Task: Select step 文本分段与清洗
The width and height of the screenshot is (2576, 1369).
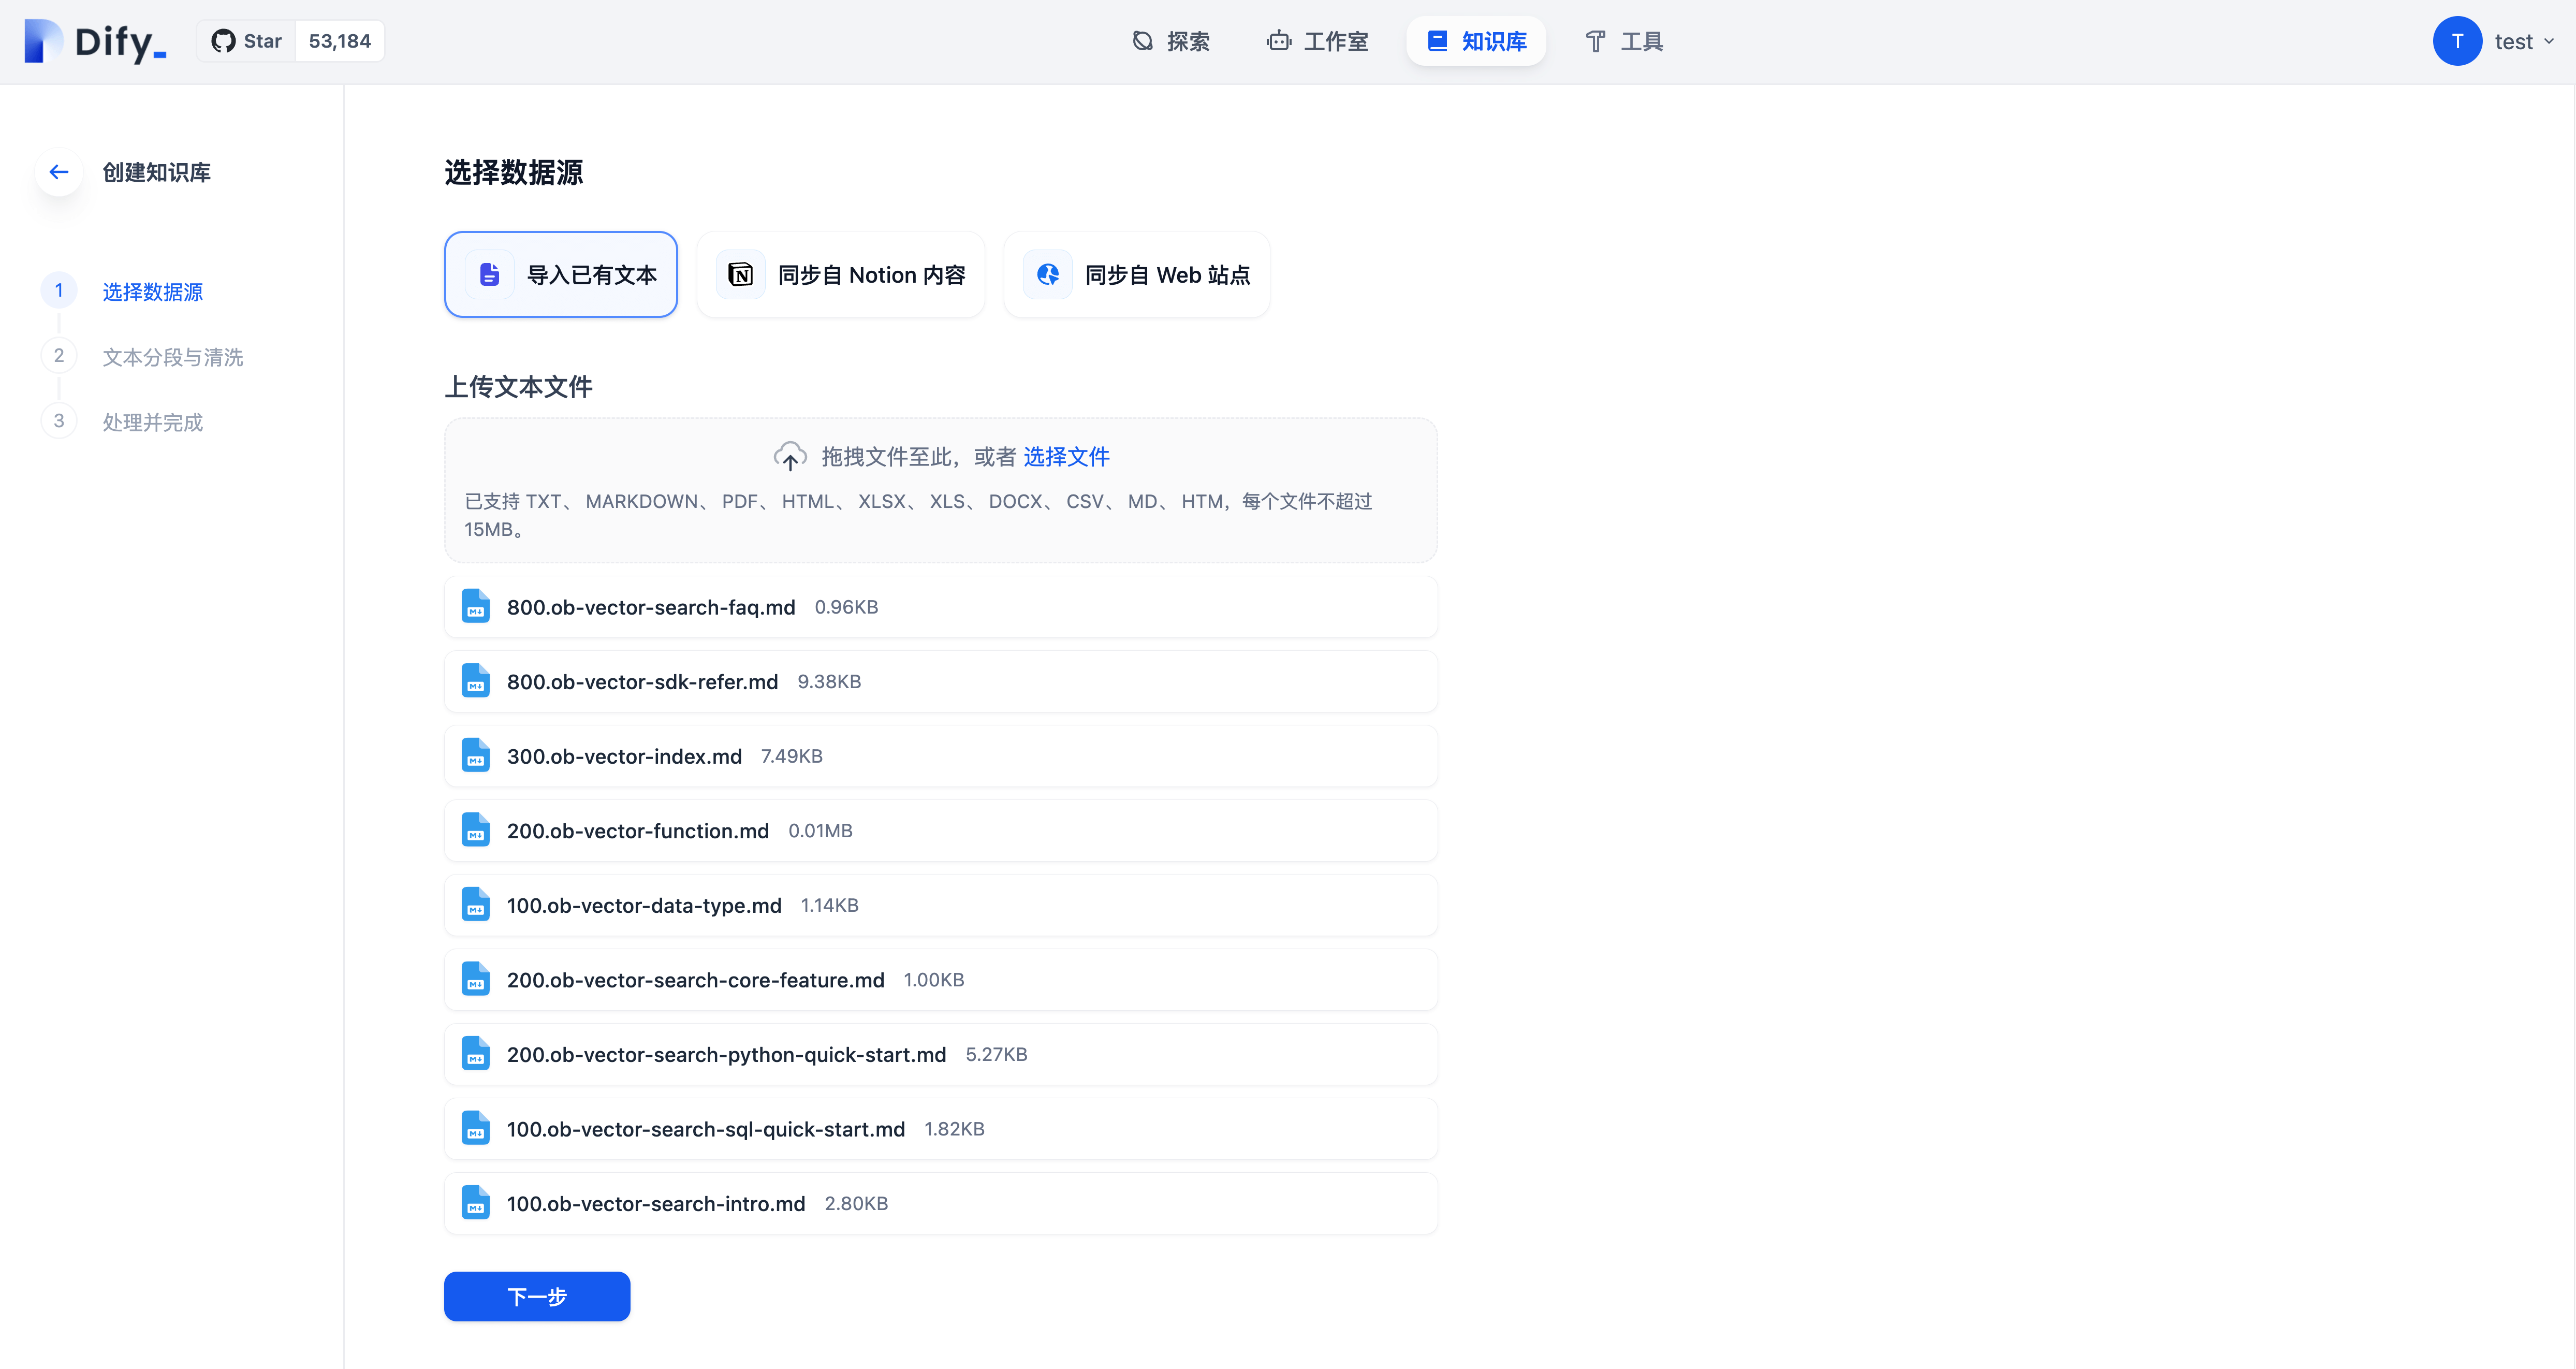Action: 172,356
